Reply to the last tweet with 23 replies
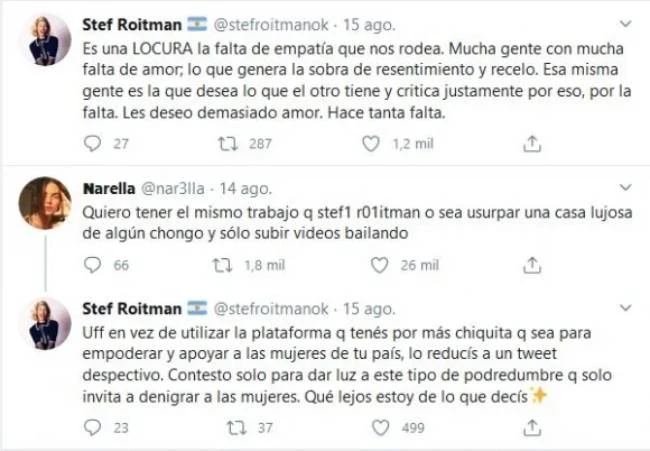This screenshot has height=451, width=650. [x=93, y=427]
